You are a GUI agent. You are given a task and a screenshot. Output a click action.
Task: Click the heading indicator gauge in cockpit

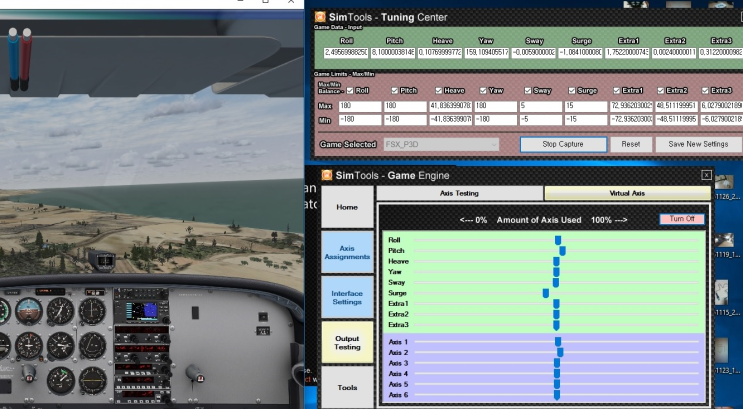pos(29,346)
